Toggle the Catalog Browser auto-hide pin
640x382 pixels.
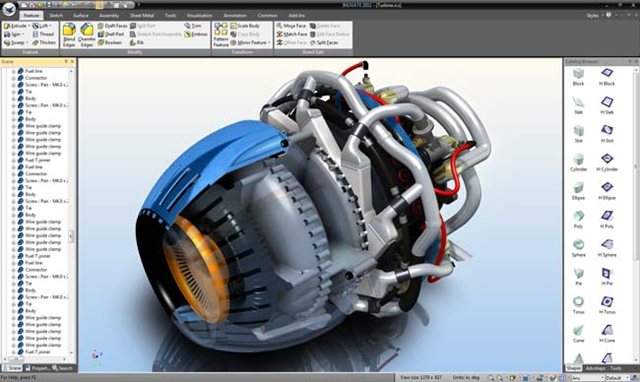629,62
